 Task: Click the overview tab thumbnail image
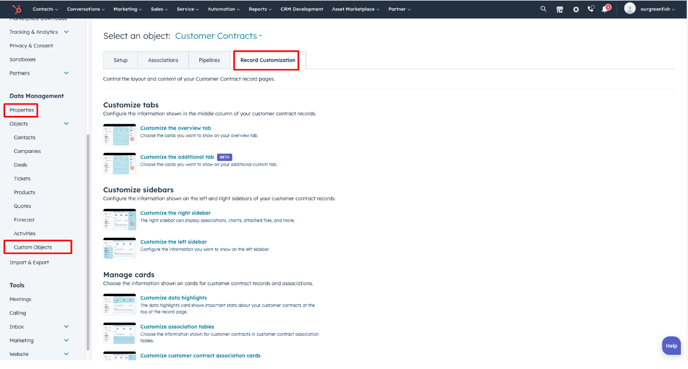click(119, 134)
